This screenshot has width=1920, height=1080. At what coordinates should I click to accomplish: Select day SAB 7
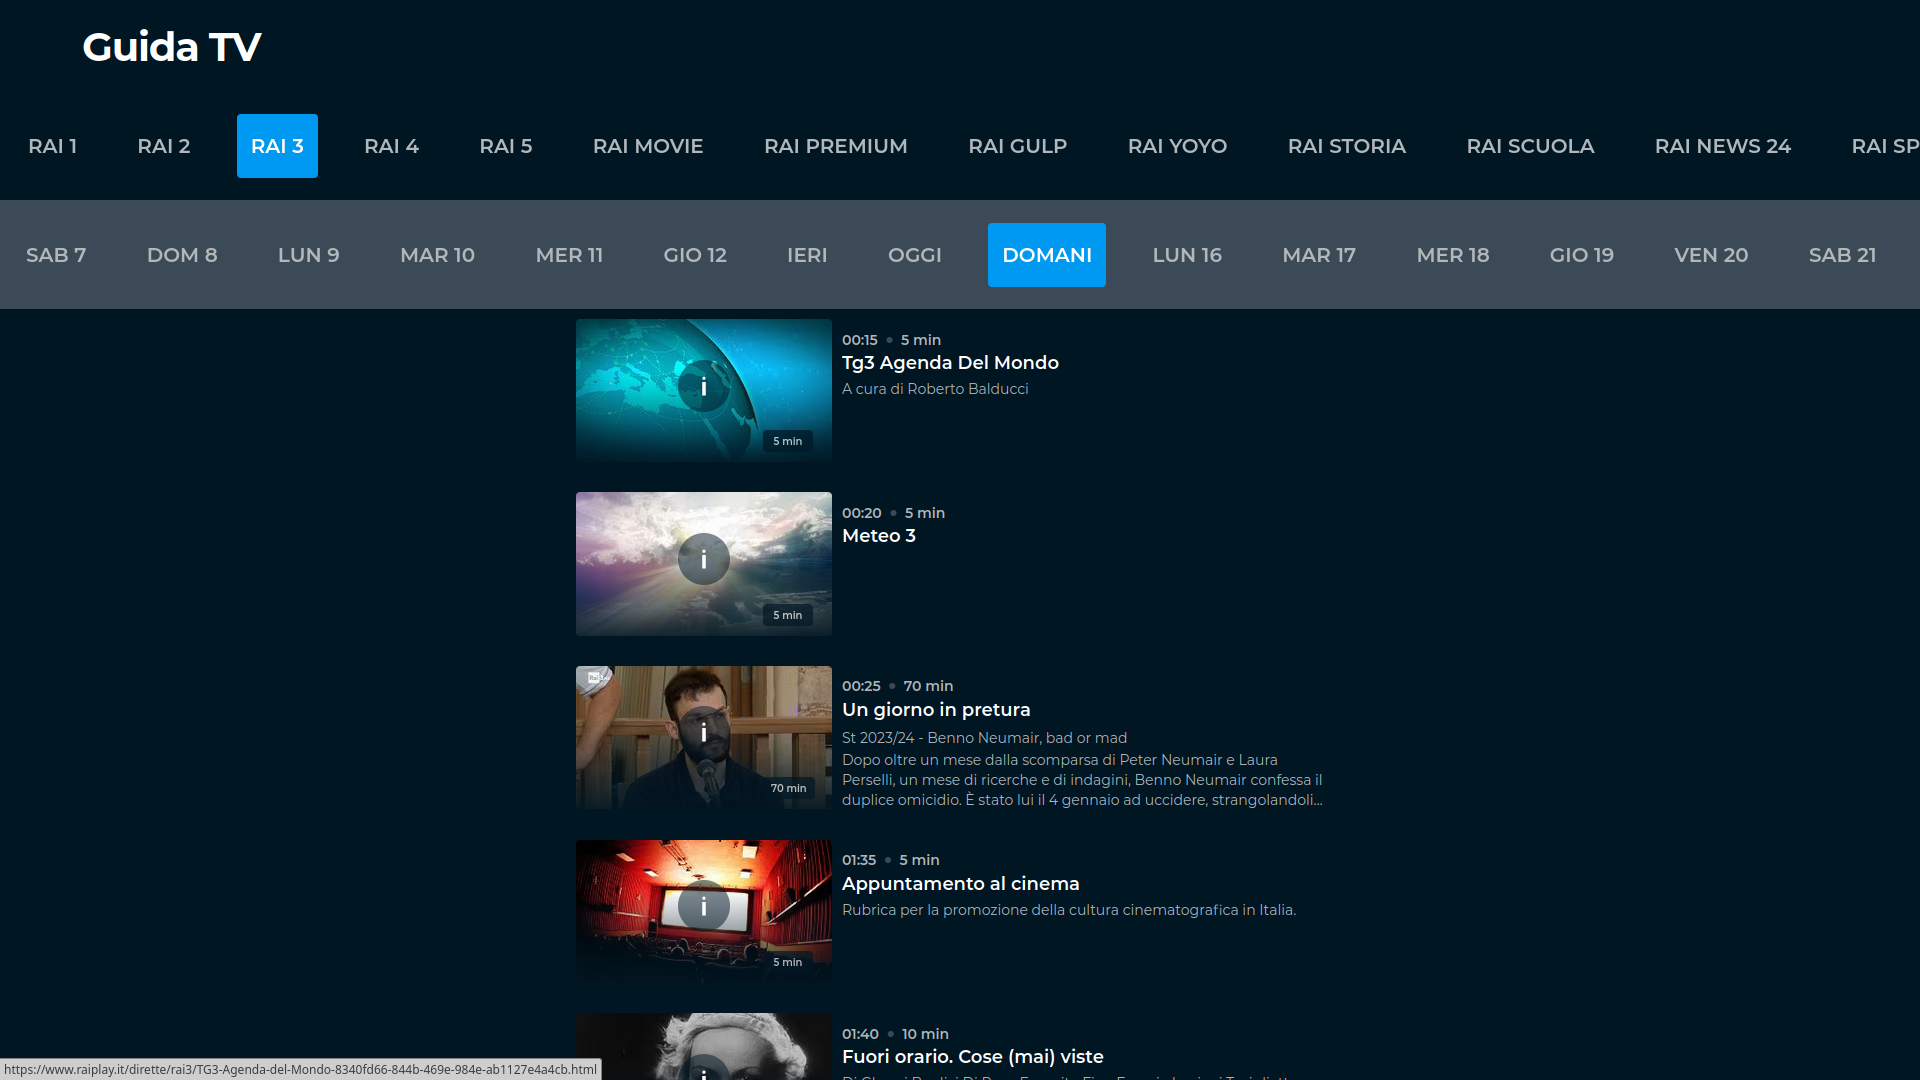[x=56, y=255]
